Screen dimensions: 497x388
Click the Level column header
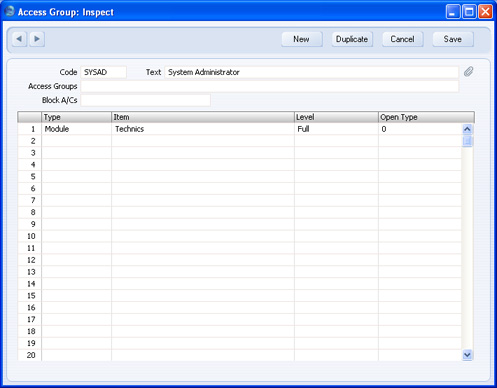tap(336, 117)
